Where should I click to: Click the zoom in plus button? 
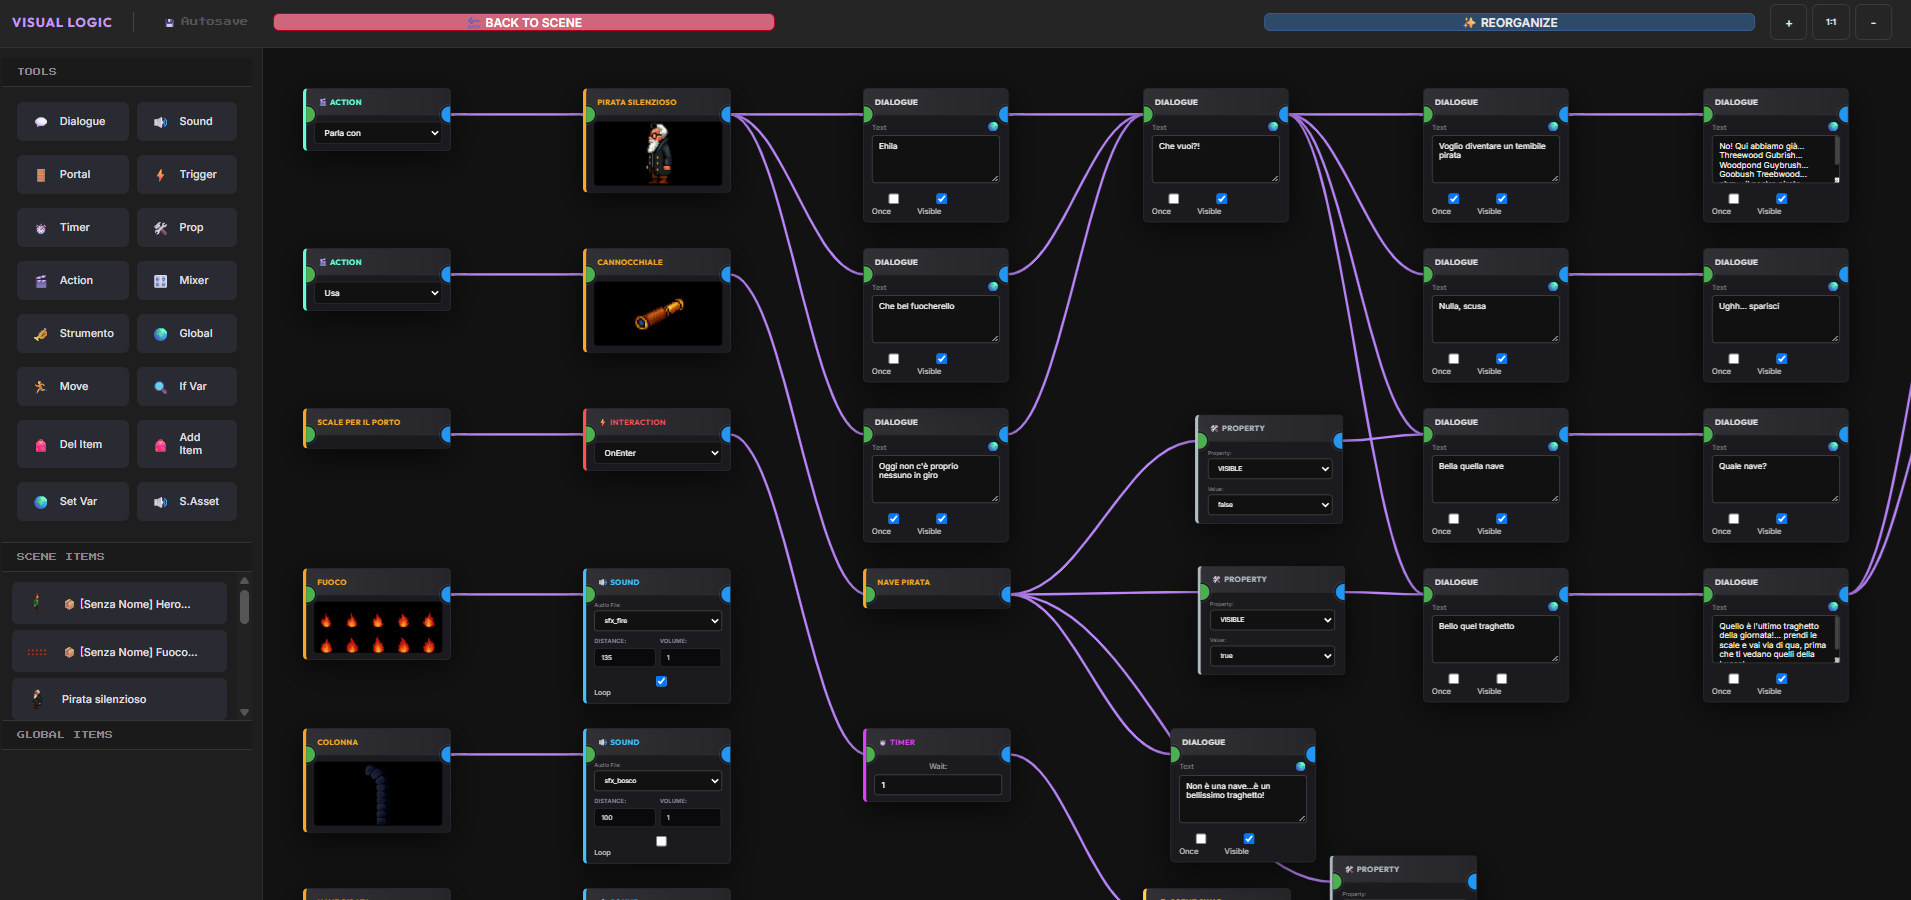pos(1788,22)
